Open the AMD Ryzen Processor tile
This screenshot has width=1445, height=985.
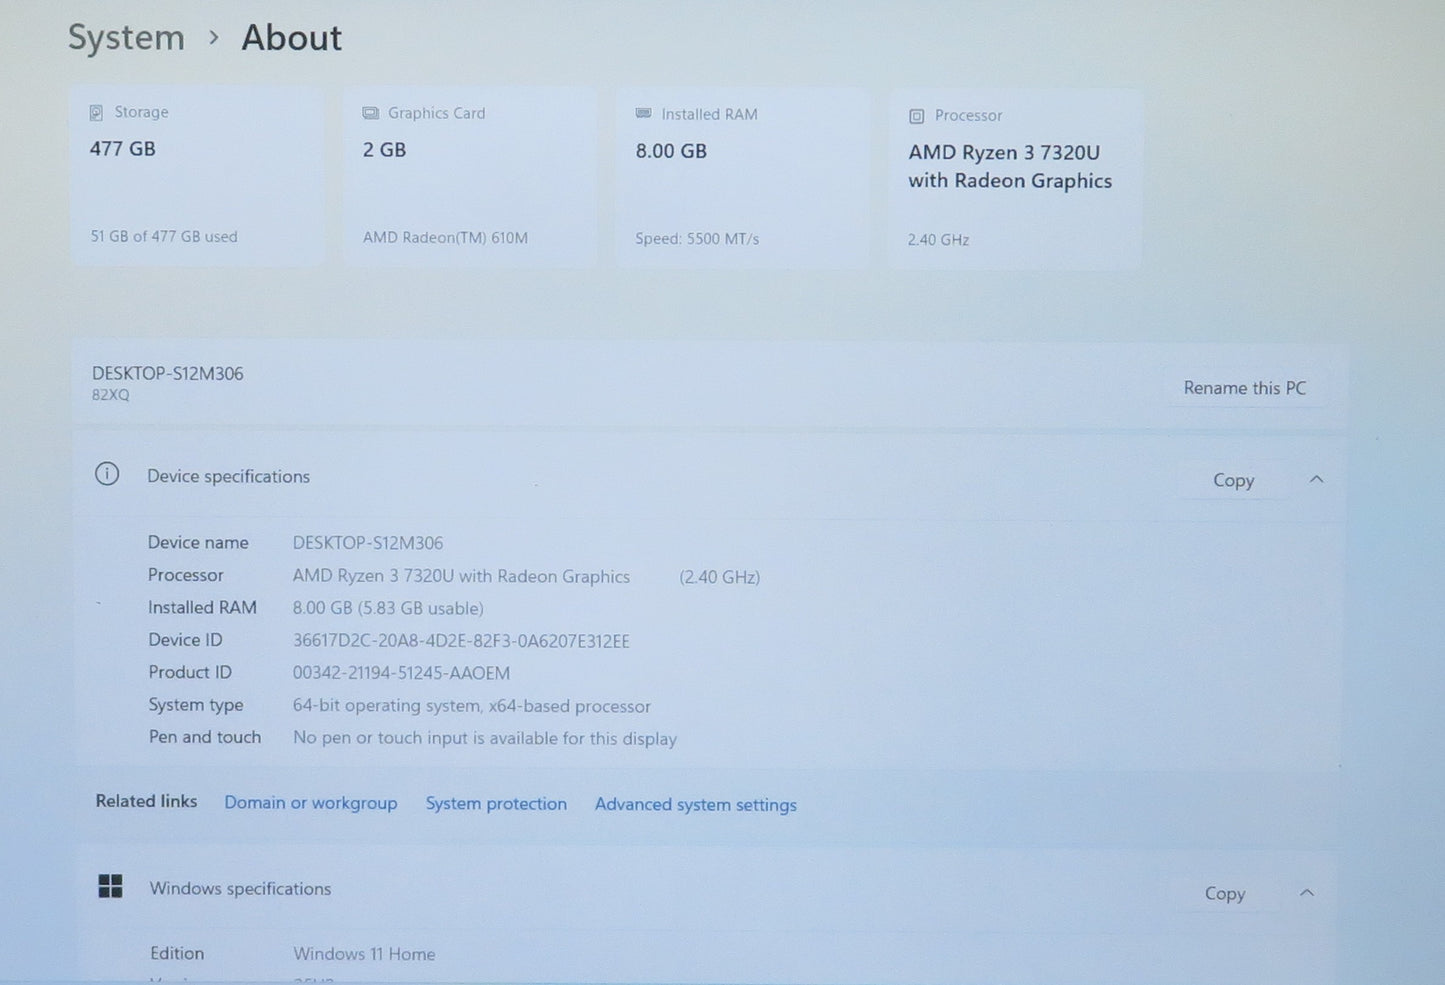[1015, 179]
